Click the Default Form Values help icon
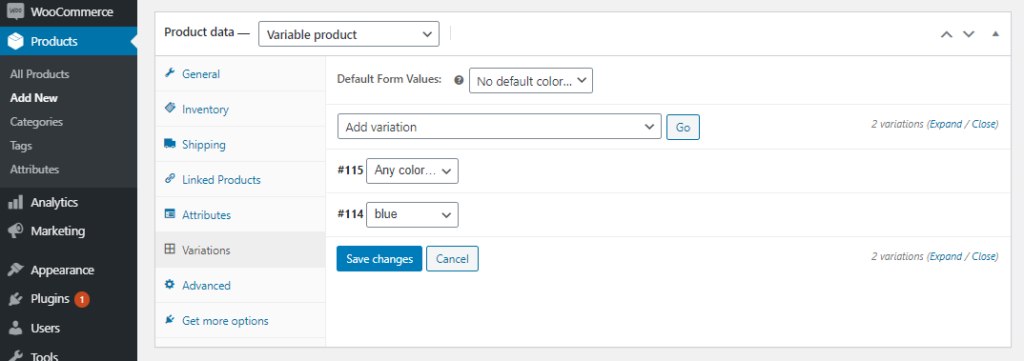This screenshot has width=1024, height=361. pos(458,80)
